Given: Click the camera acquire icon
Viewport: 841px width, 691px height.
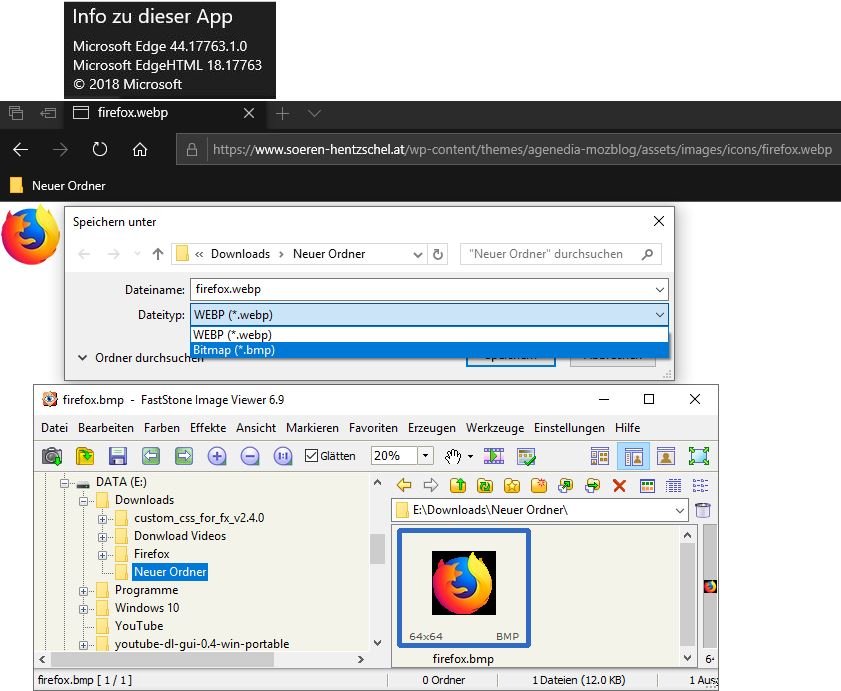Looking at the screenshot, I should coord(52,456).
